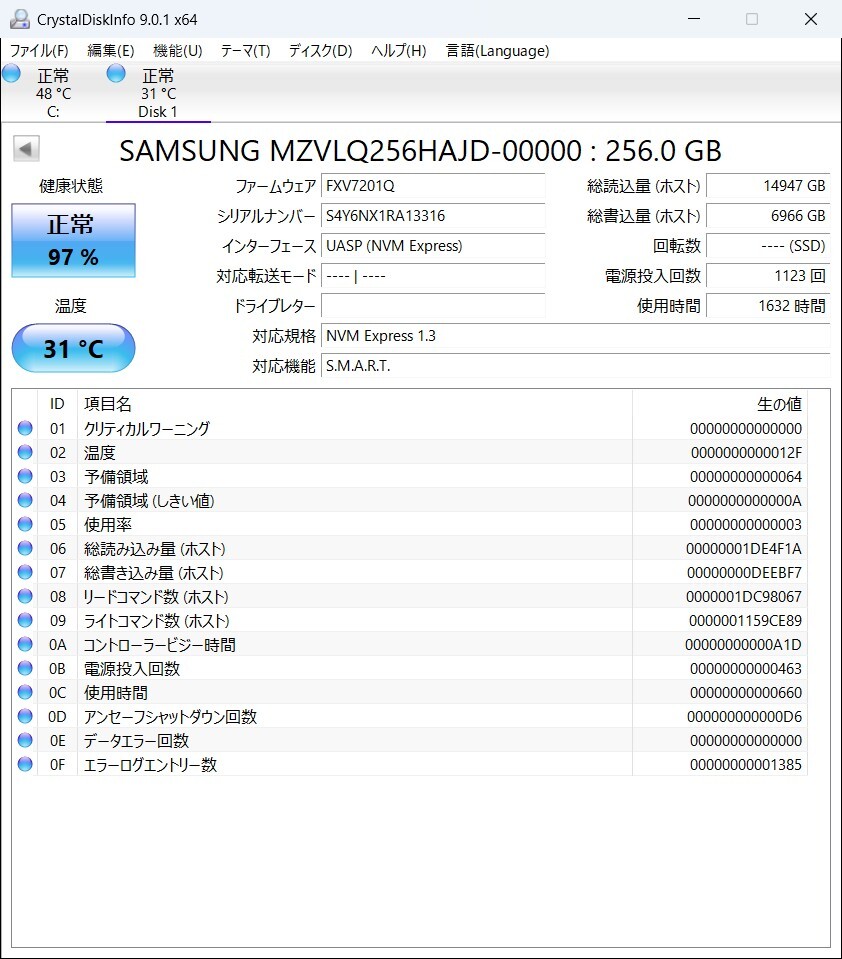Click the CrystalDiskInfo title bar icon
Viewport: 842px width, 959px height.
(x=18, y=18)
